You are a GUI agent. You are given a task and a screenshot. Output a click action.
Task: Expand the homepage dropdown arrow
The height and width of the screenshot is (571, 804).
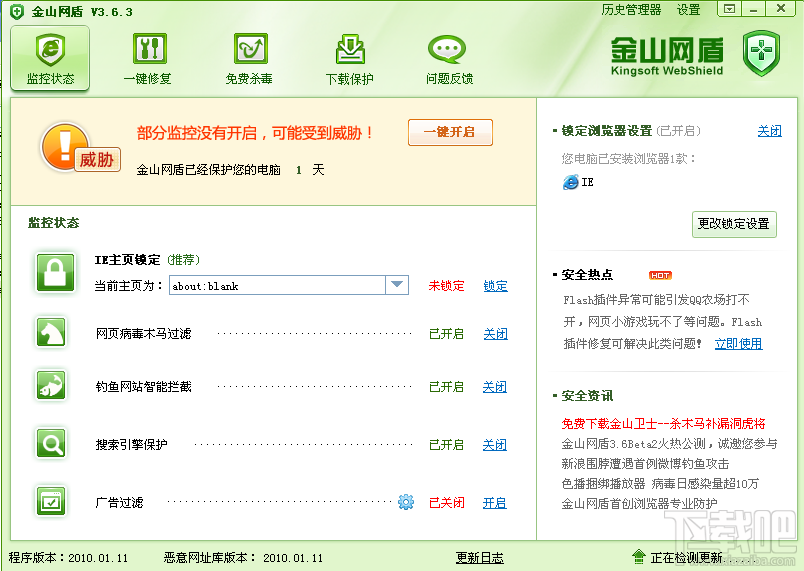[x=397, y=285]
